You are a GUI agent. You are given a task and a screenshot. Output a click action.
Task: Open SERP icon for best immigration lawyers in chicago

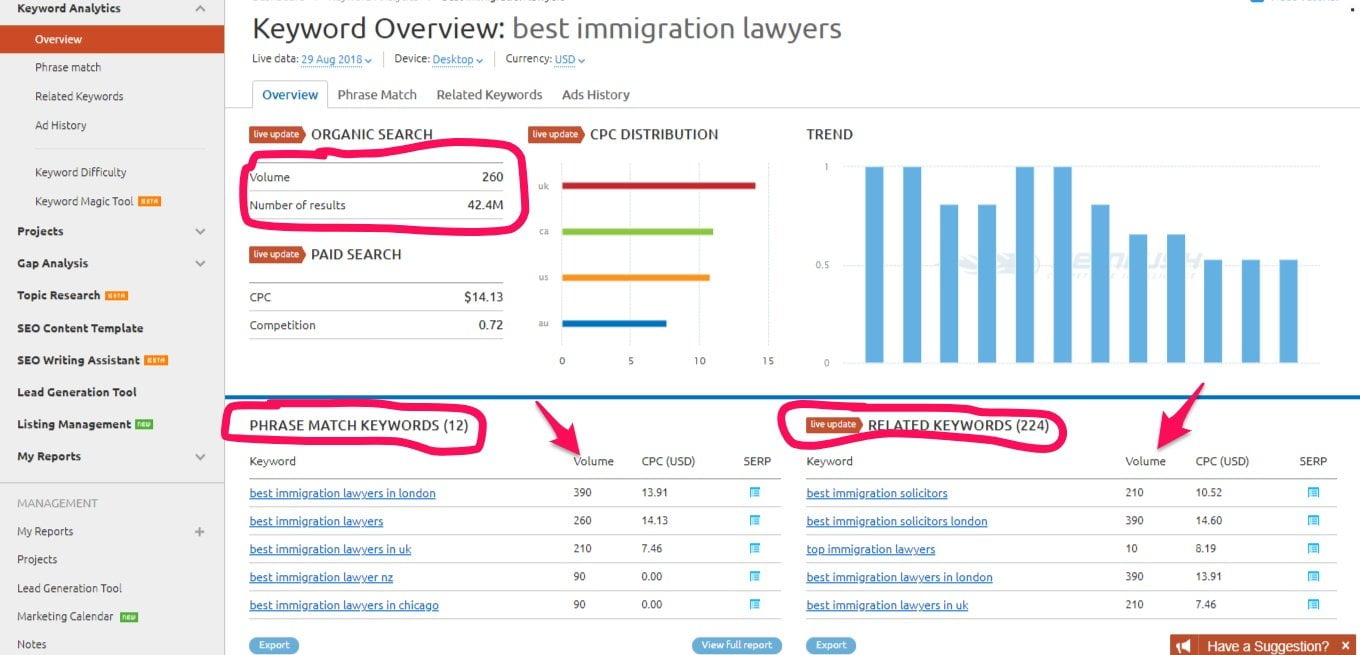pyautogui.click(x=755, y=604)
